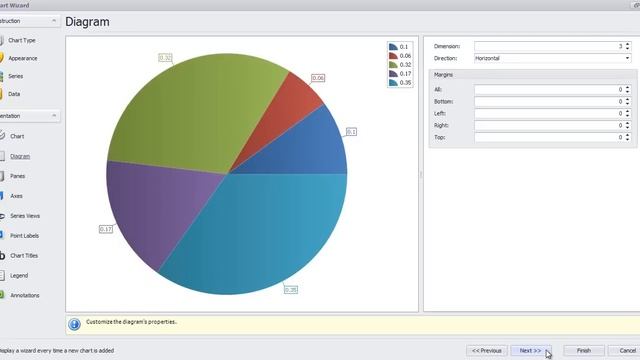Increase the Top margin value
The image size is (640, 360).
click(628, 135)
